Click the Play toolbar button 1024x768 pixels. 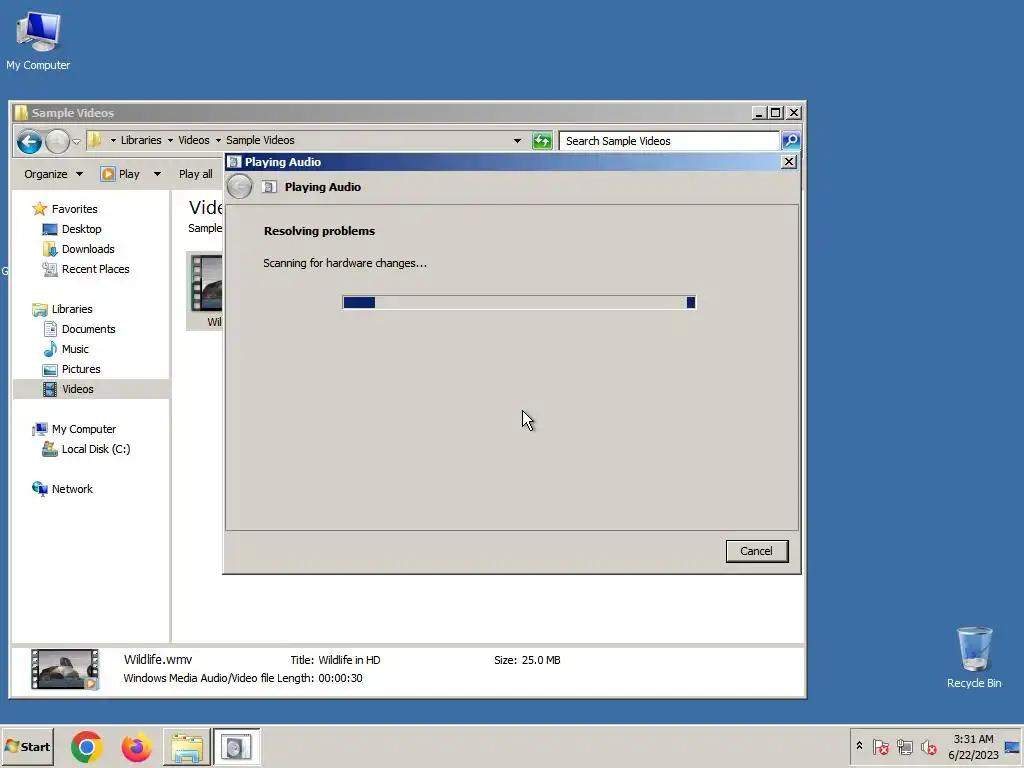click(x=120, y=174)
